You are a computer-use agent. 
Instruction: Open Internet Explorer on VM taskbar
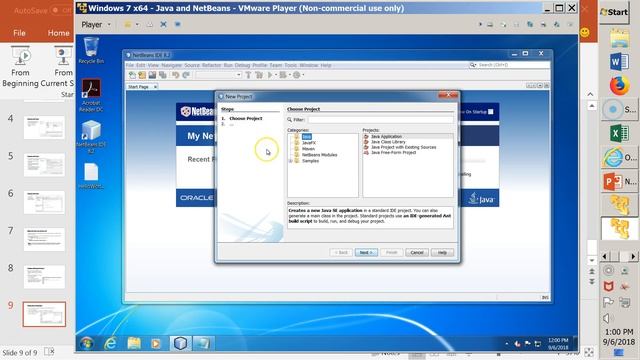[x=110, y=343]
